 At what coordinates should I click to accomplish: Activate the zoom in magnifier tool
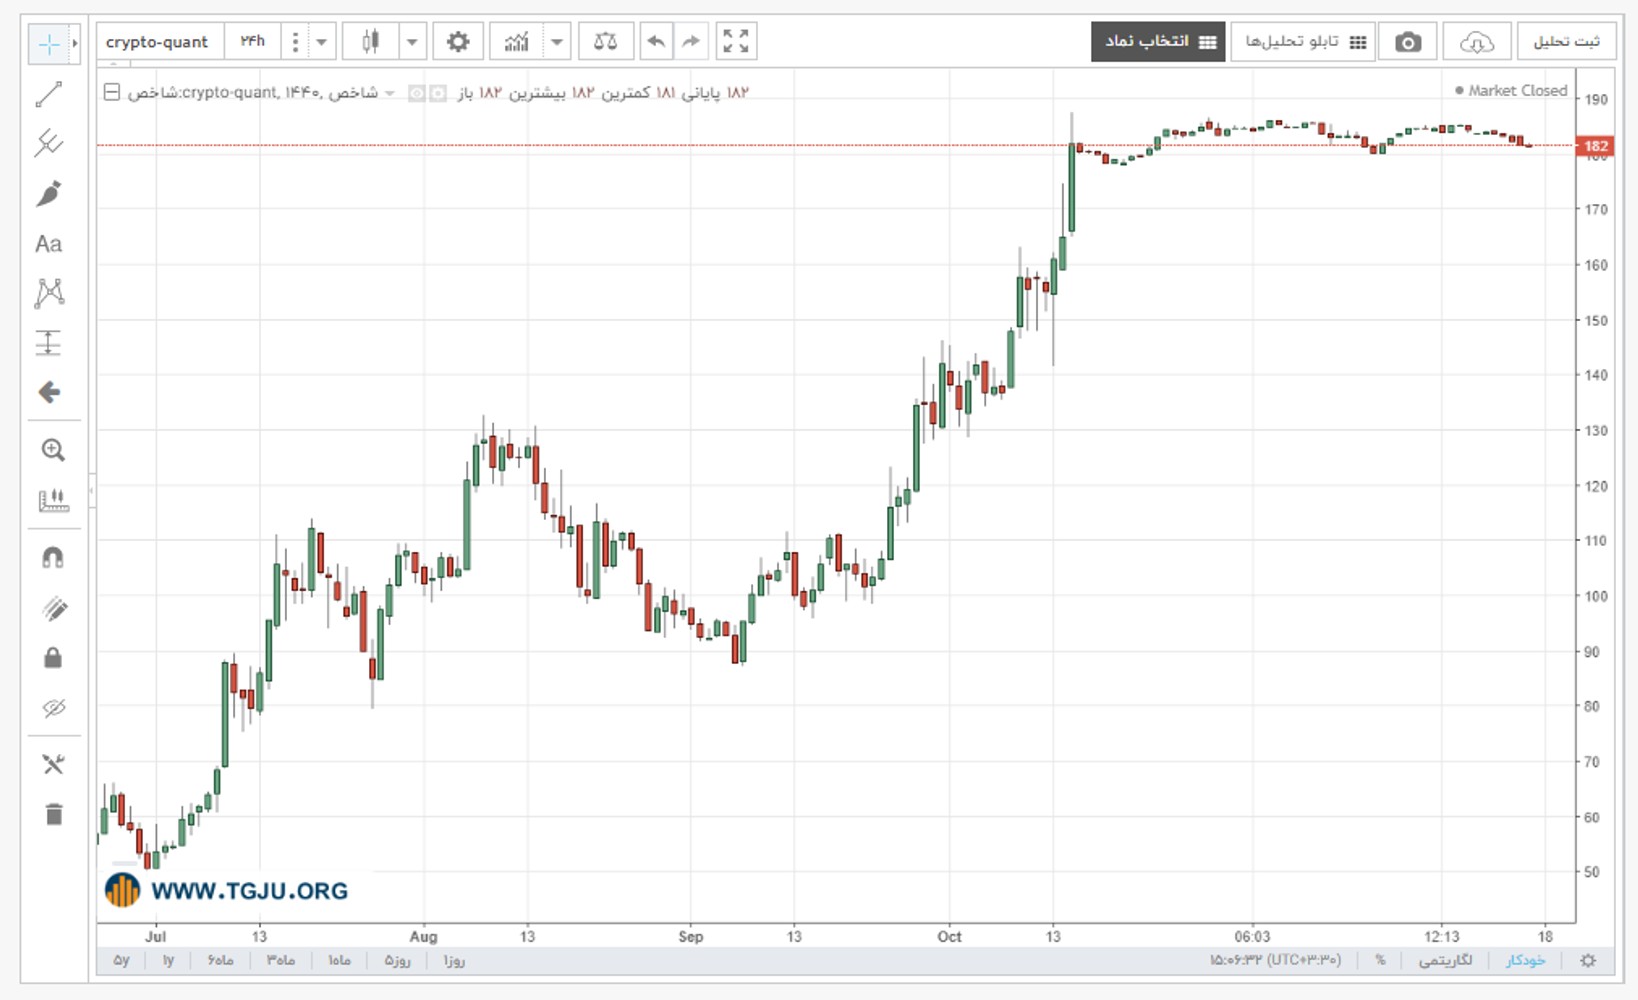click(x=53, y=450)
